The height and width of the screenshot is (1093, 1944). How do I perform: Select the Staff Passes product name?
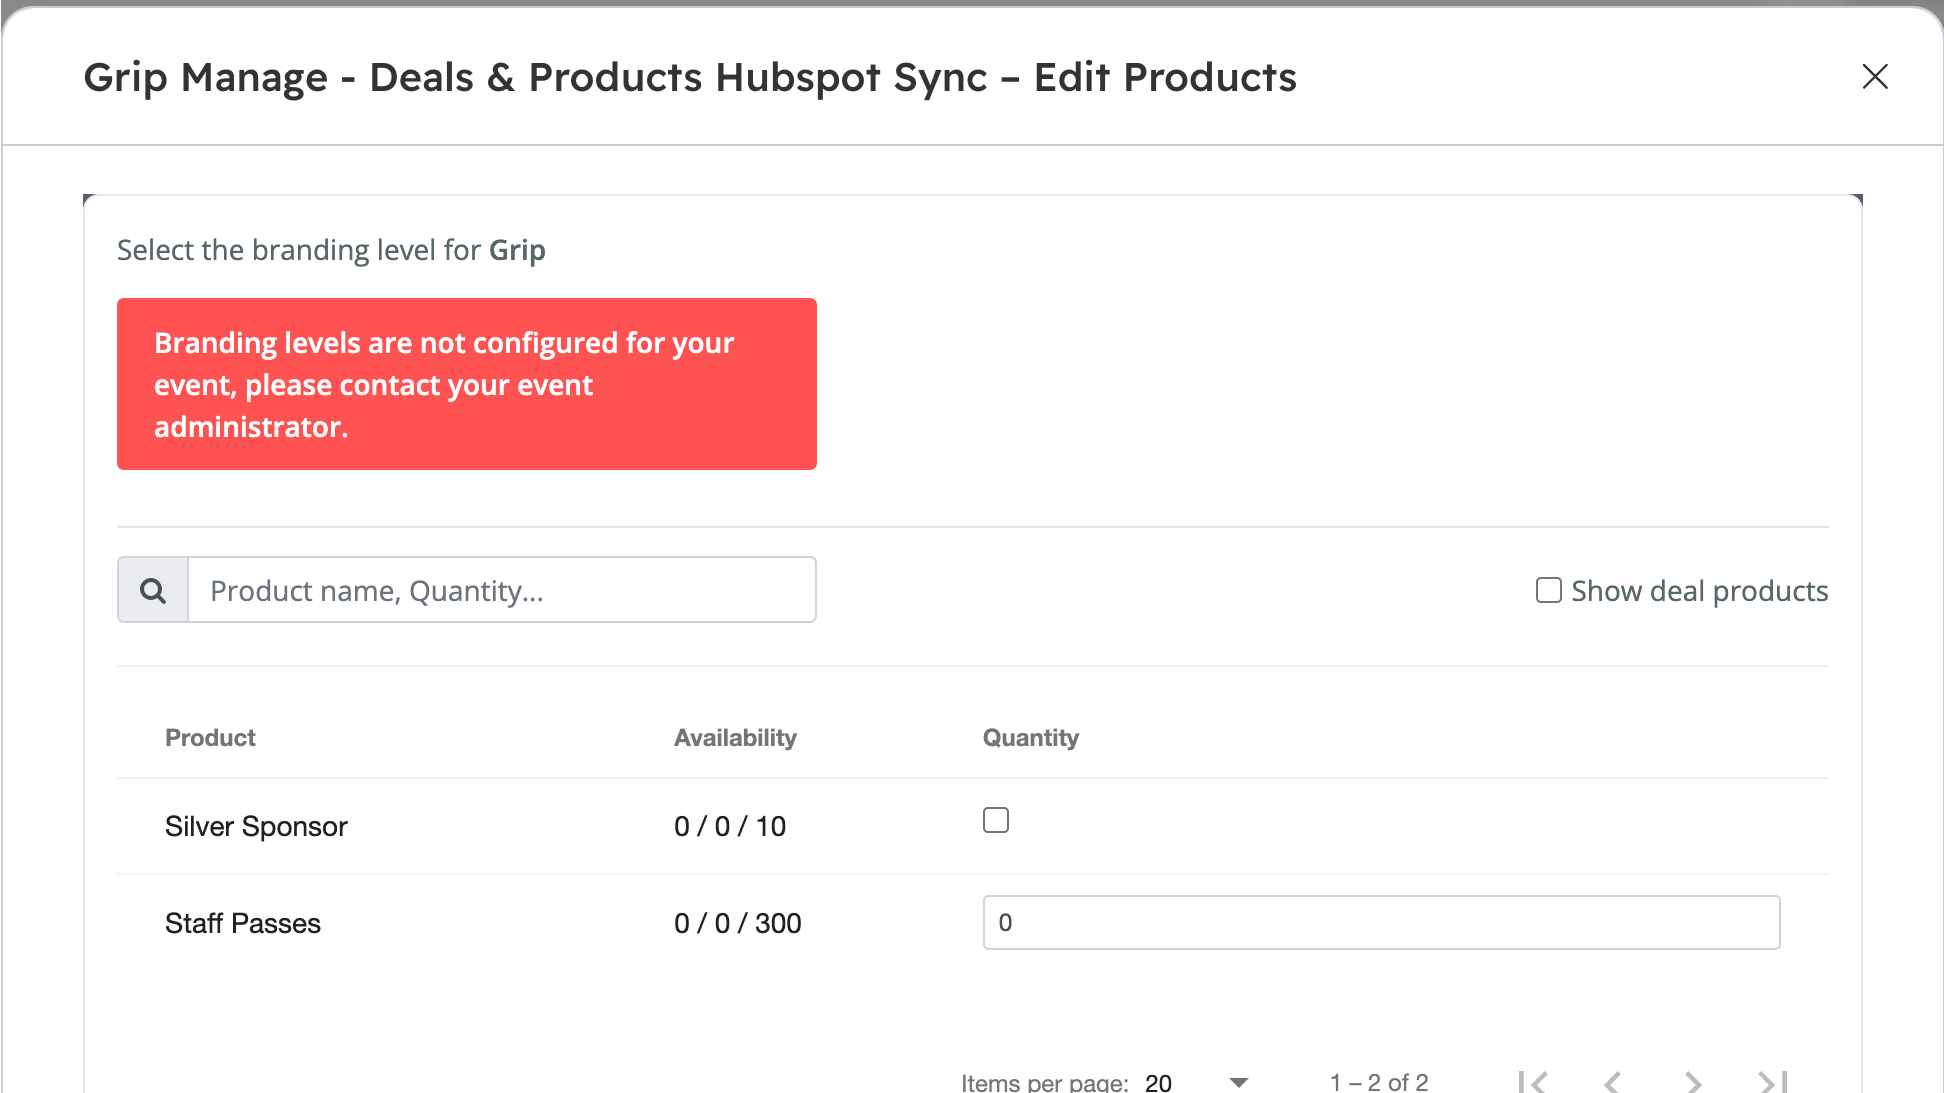pyautogui.click(x=243, y=923)
